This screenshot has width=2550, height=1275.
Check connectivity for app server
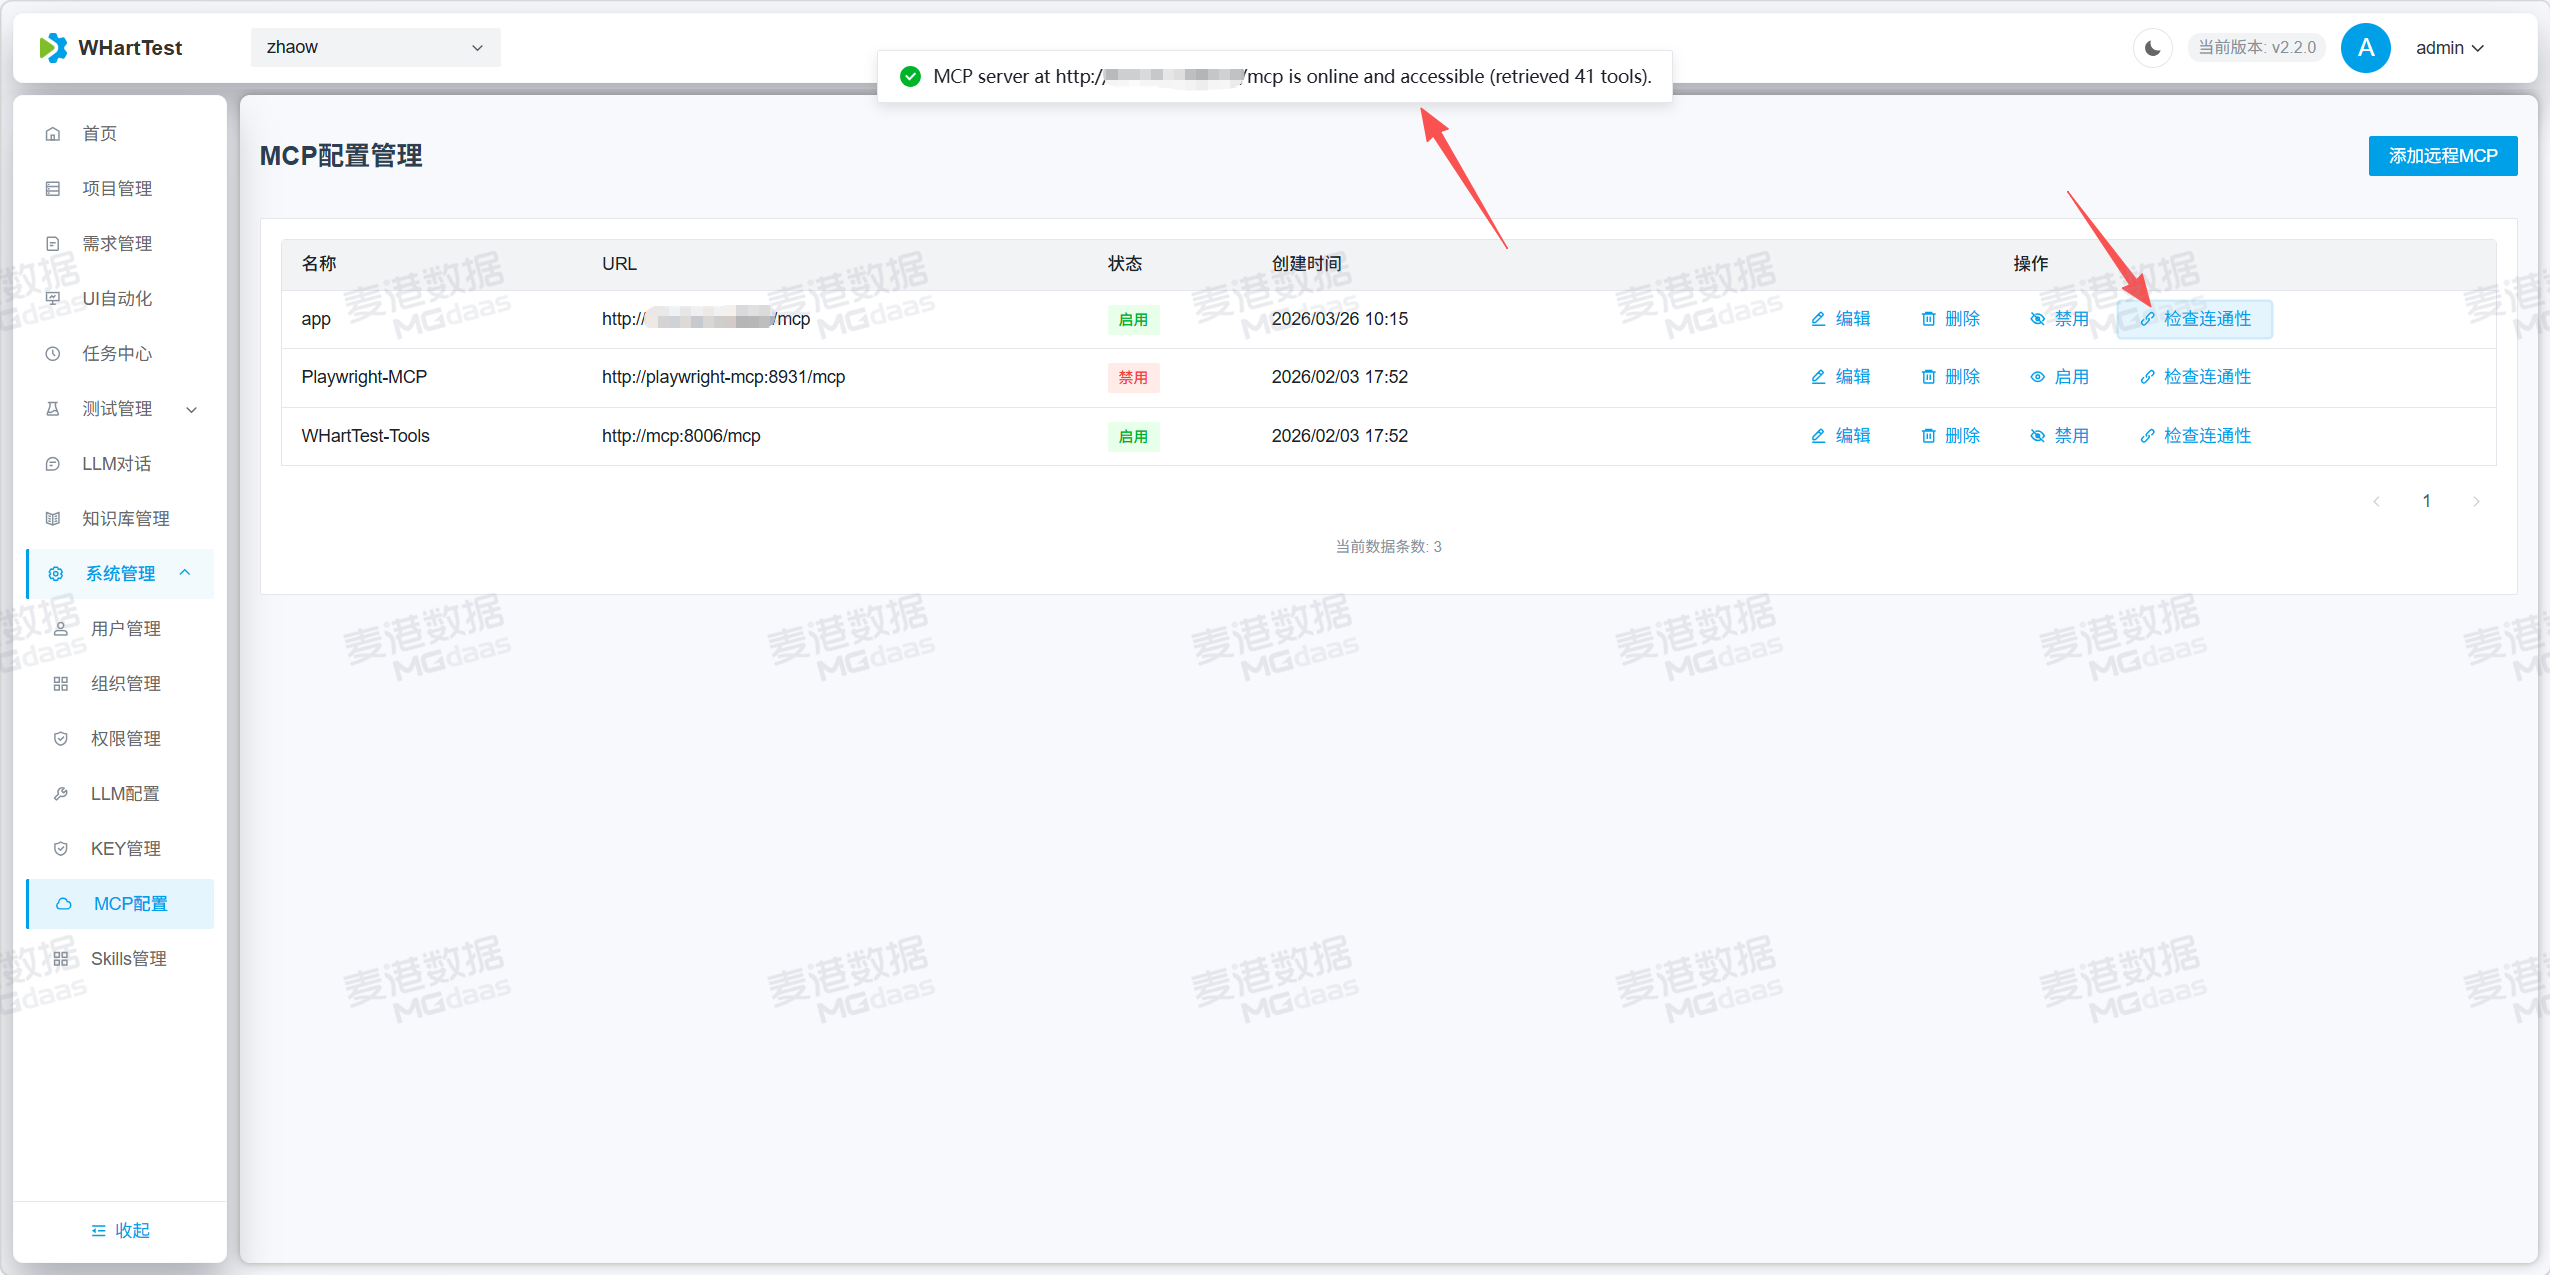click(x=2195, y=319)
